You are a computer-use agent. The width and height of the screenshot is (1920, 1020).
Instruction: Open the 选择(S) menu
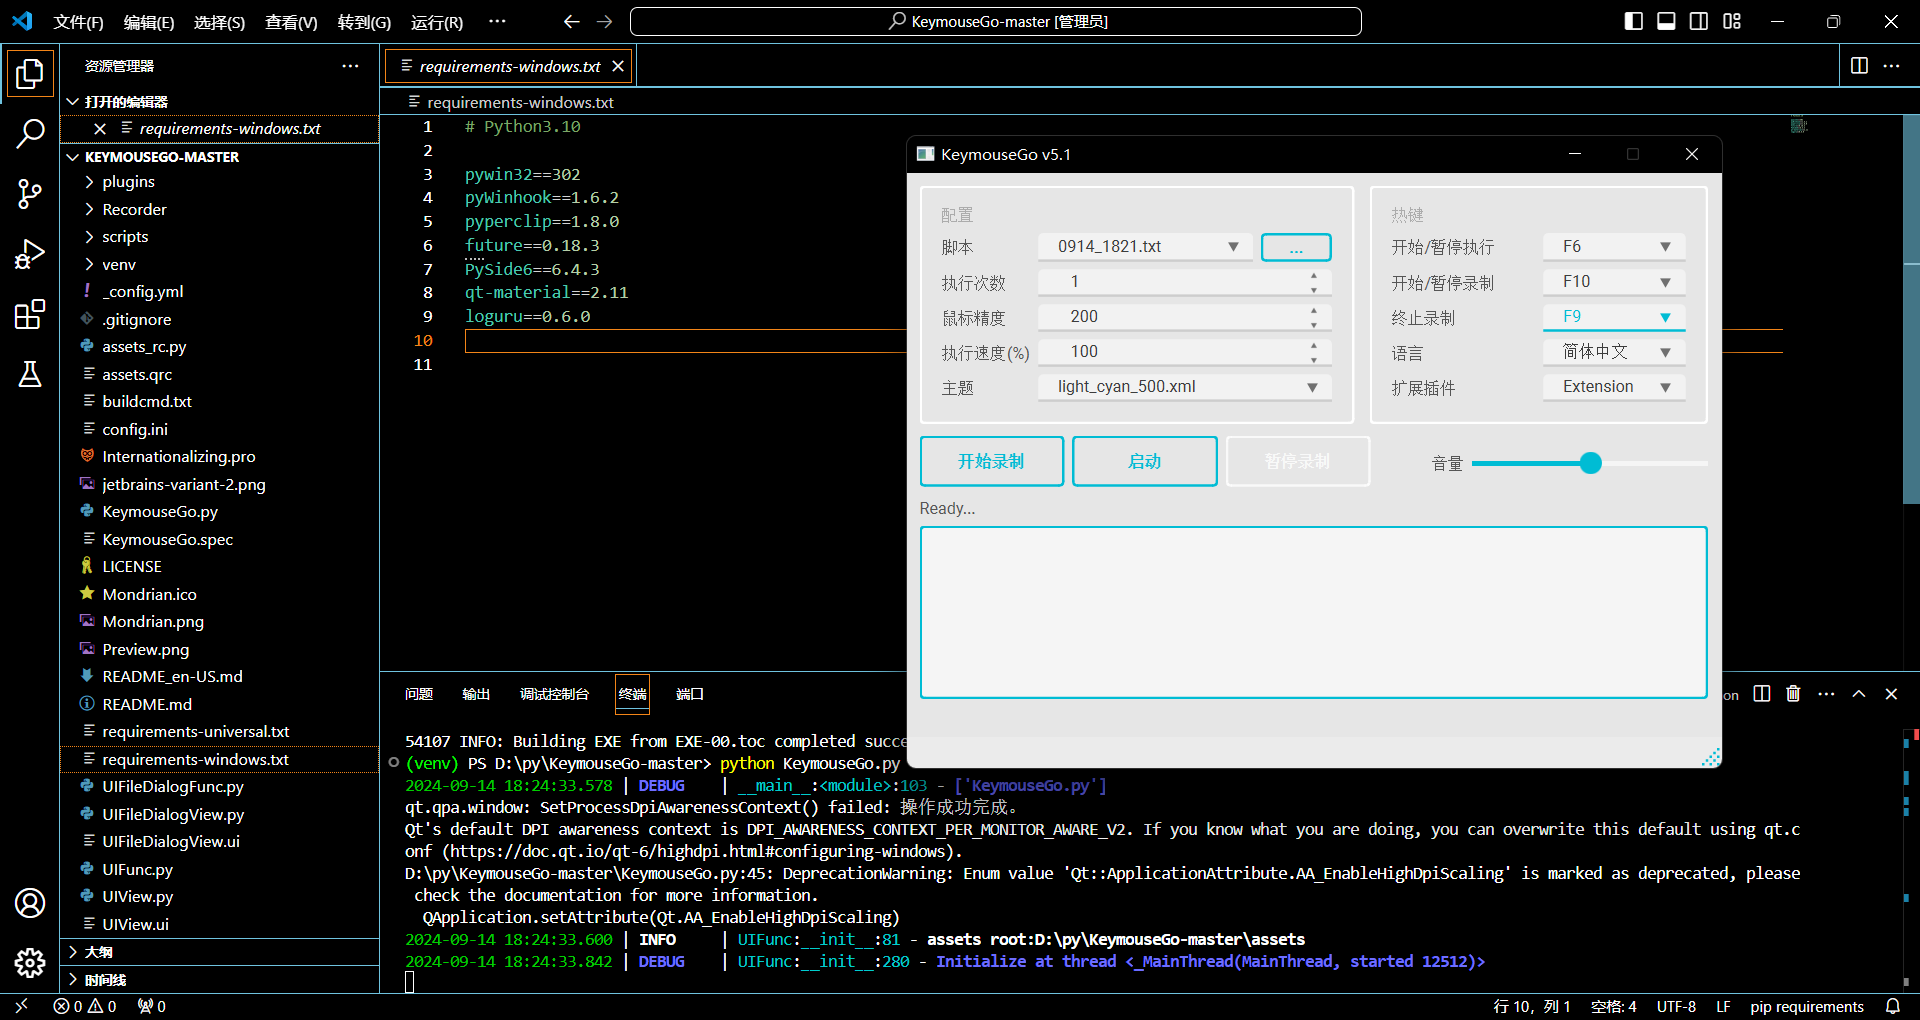coord(219,22)
